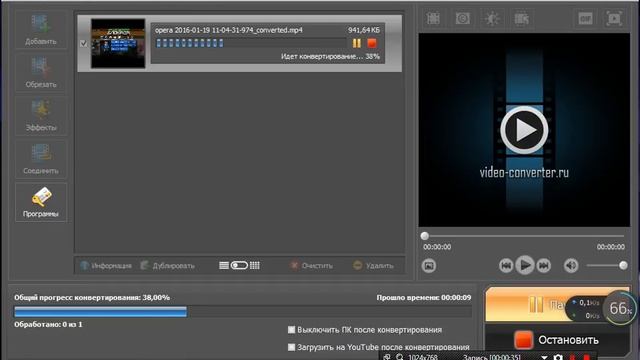
Task: Enable Загрузить на YouTube после конвертирования checkbox
Action: click(291, 347)
